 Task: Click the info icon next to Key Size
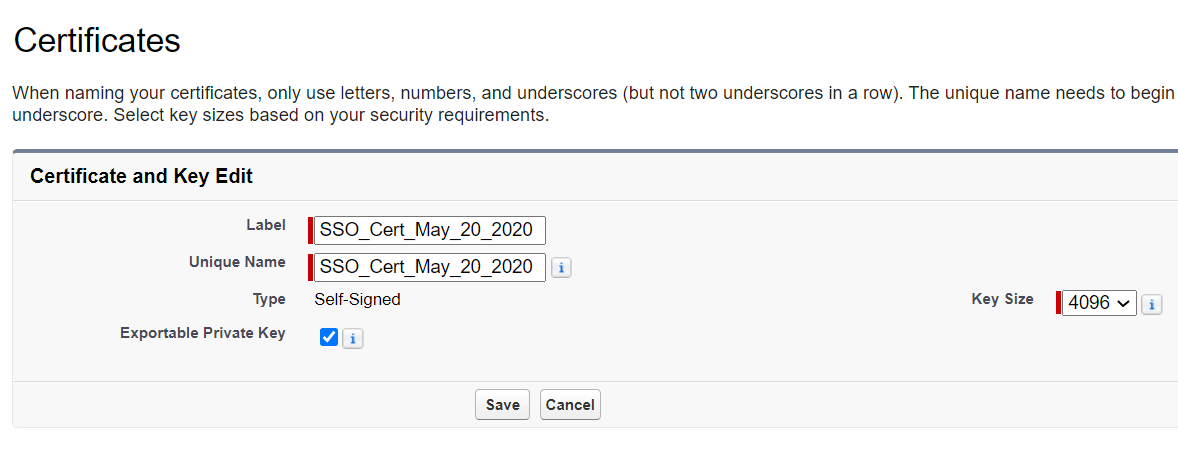pos(1152,304)
